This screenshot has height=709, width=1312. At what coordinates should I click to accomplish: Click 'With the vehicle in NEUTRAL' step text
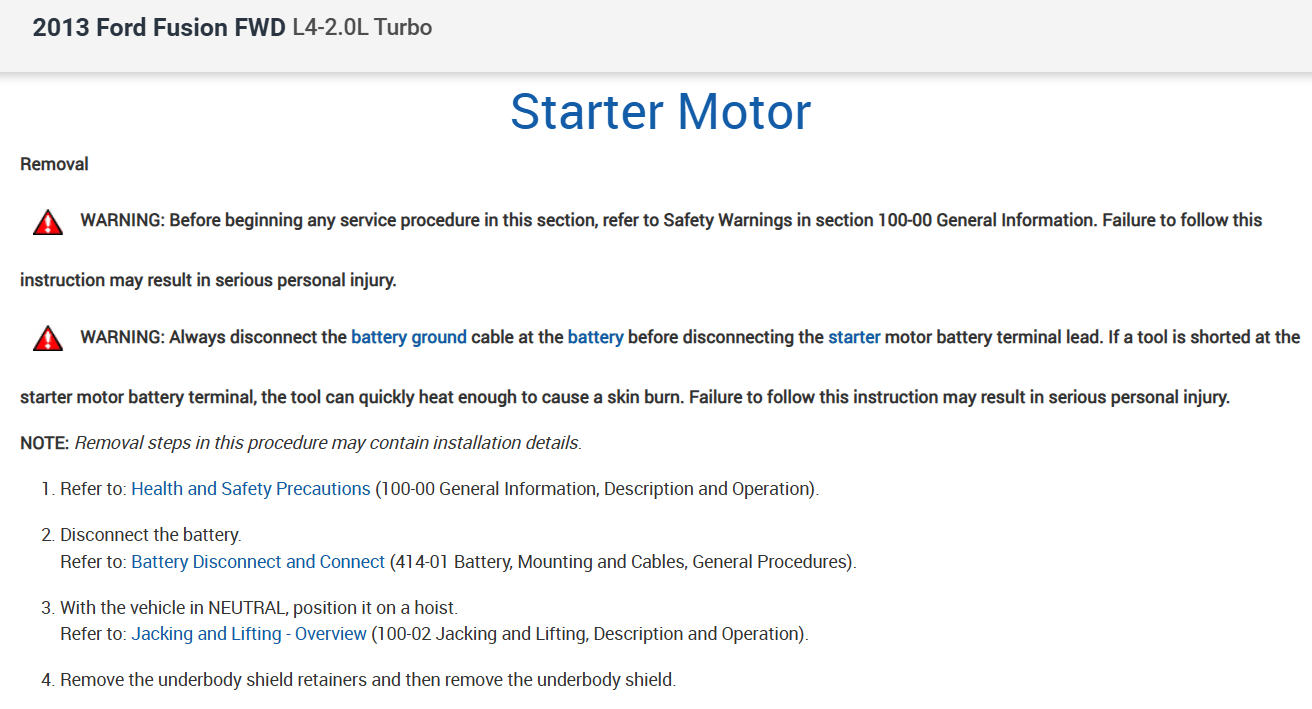260,608
